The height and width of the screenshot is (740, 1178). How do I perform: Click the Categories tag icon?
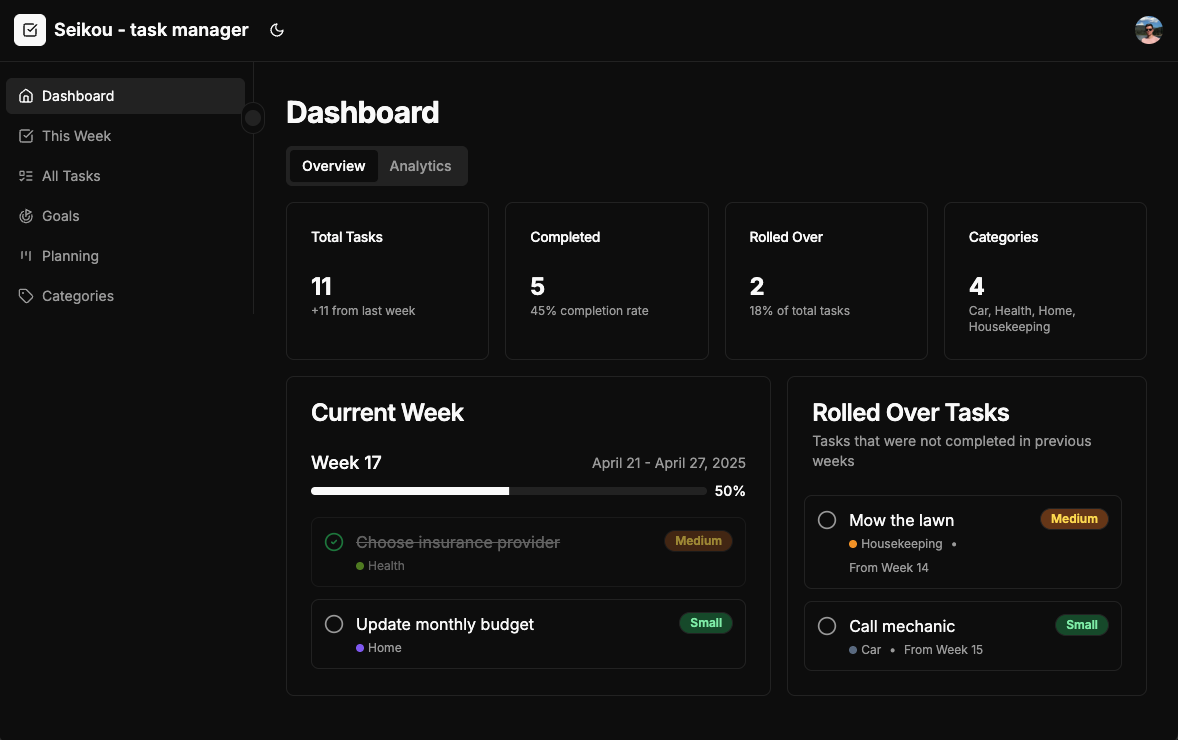26,296
